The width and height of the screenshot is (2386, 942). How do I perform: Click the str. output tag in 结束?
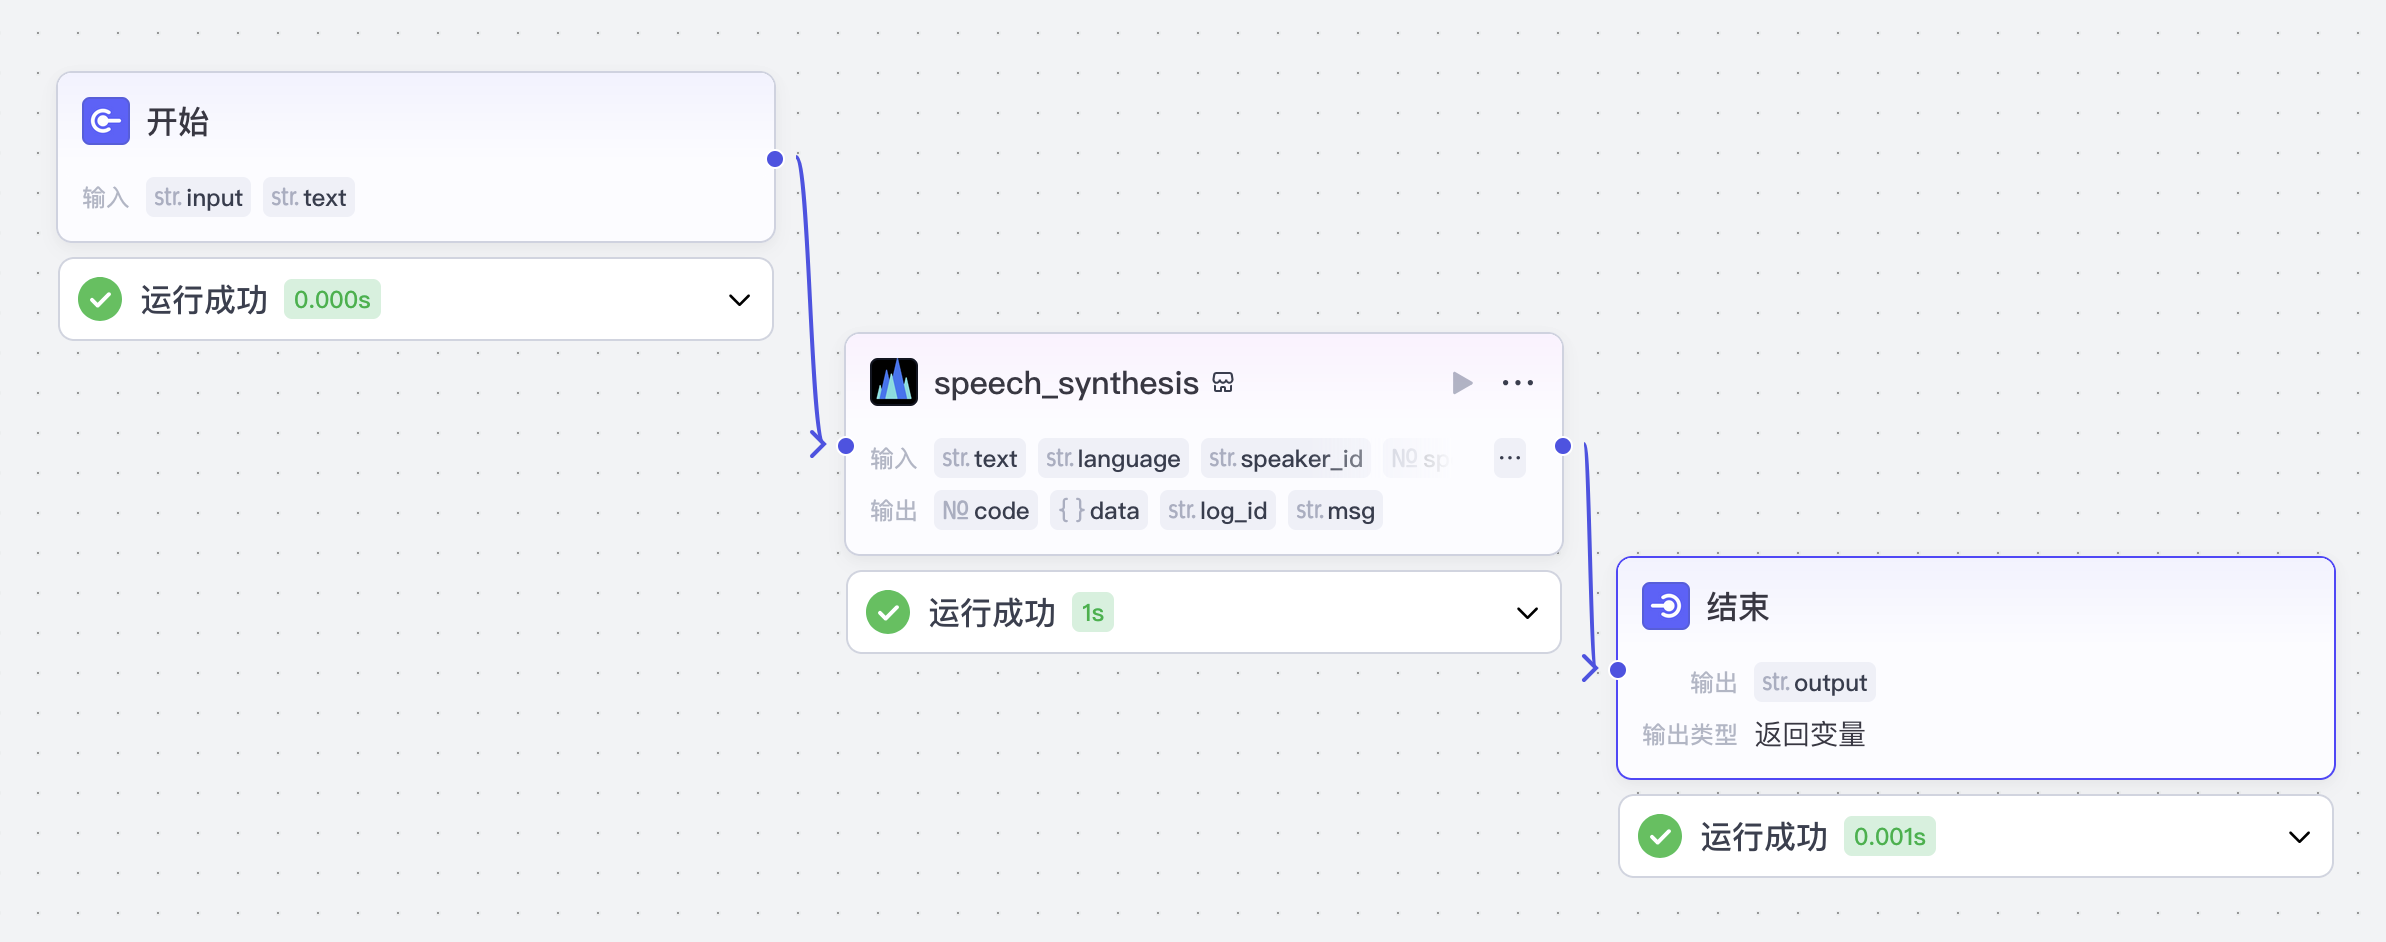(x=1815, y=682)
